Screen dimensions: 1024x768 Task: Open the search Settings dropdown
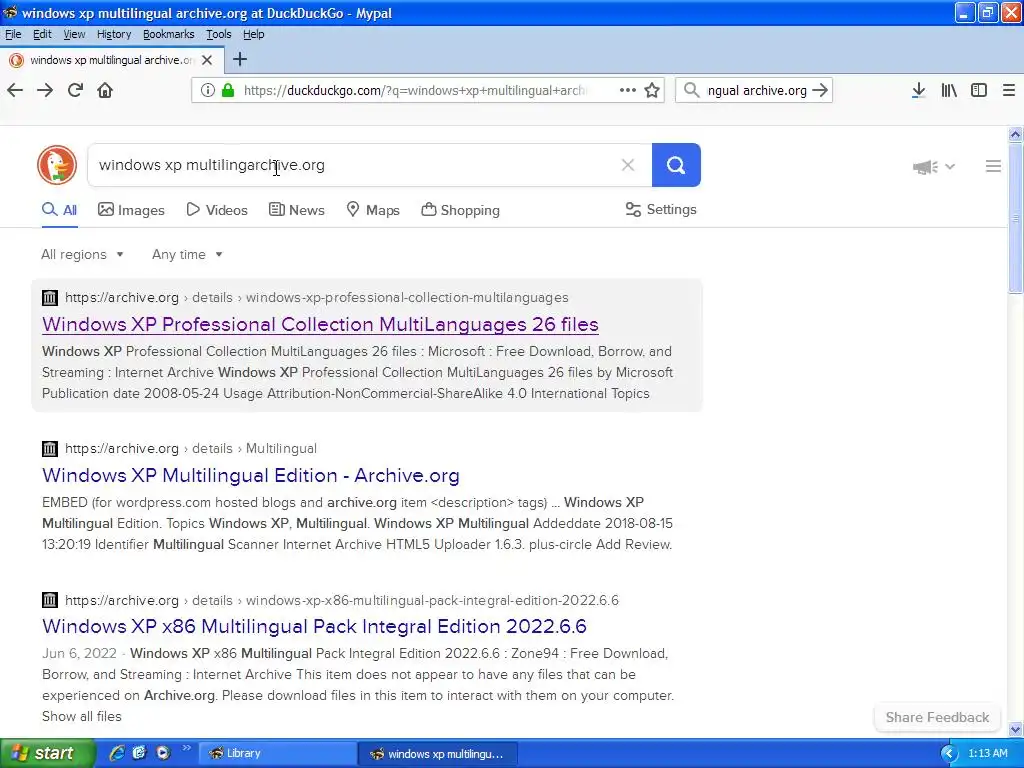pyautogui.click(x=661, y=210)
